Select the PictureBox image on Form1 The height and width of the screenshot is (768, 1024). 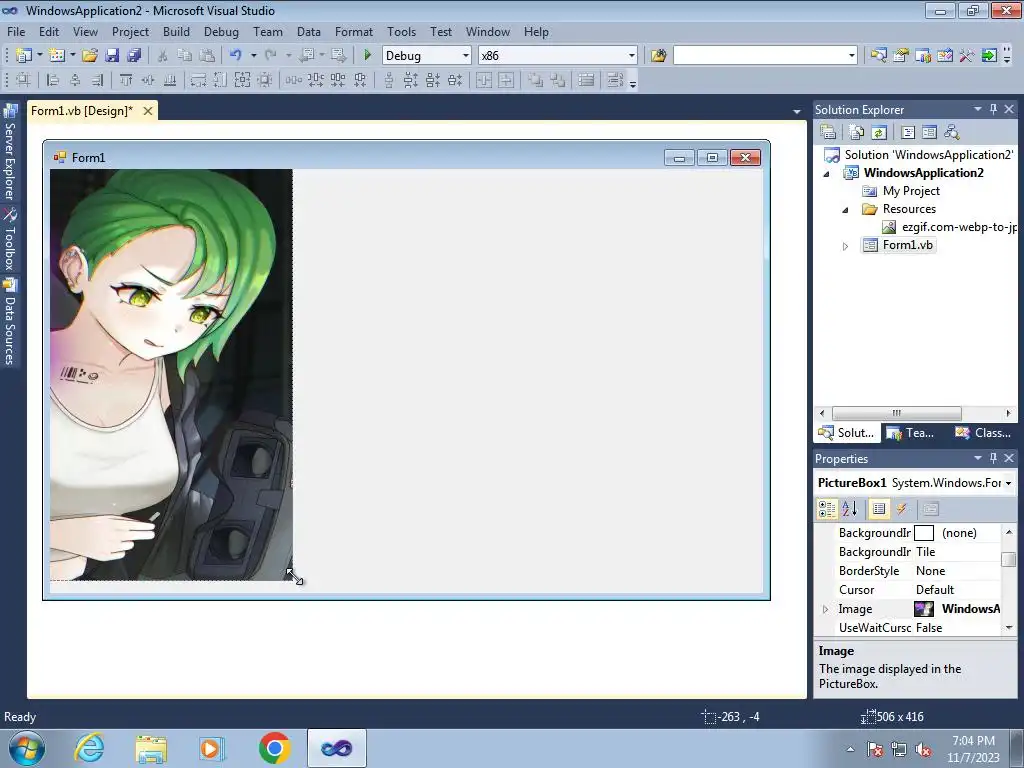click(x=171, y=375)
